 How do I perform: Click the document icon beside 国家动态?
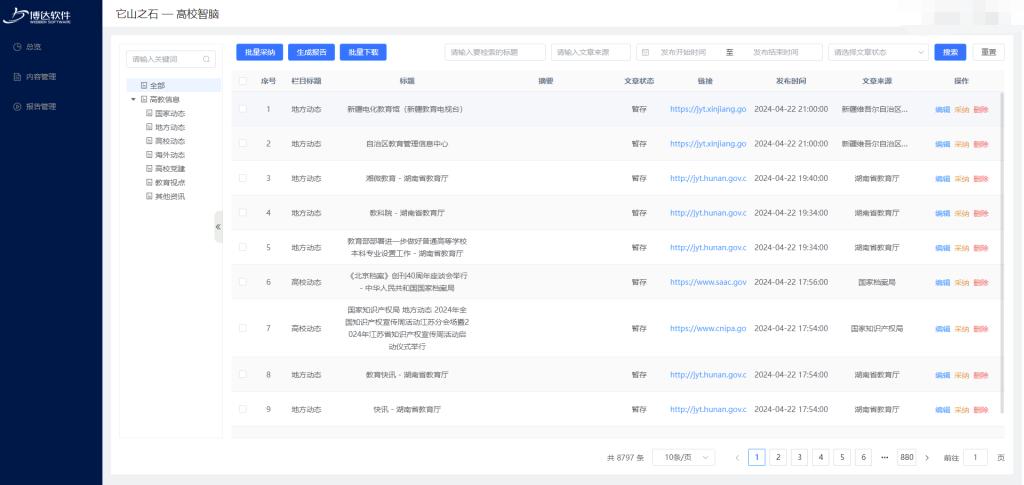149,113
